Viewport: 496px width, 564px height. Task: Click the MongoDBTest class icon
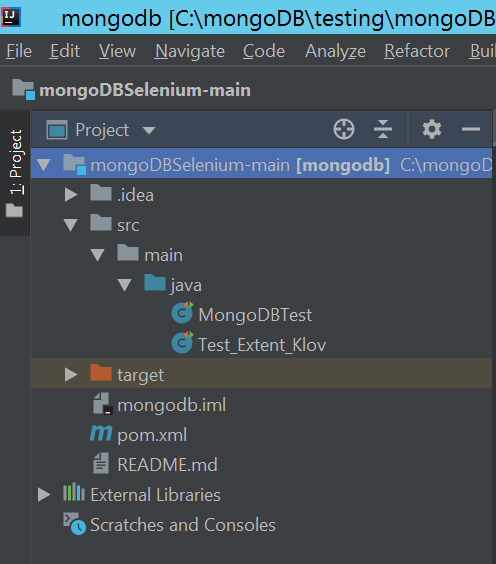(x=182, y=313)
